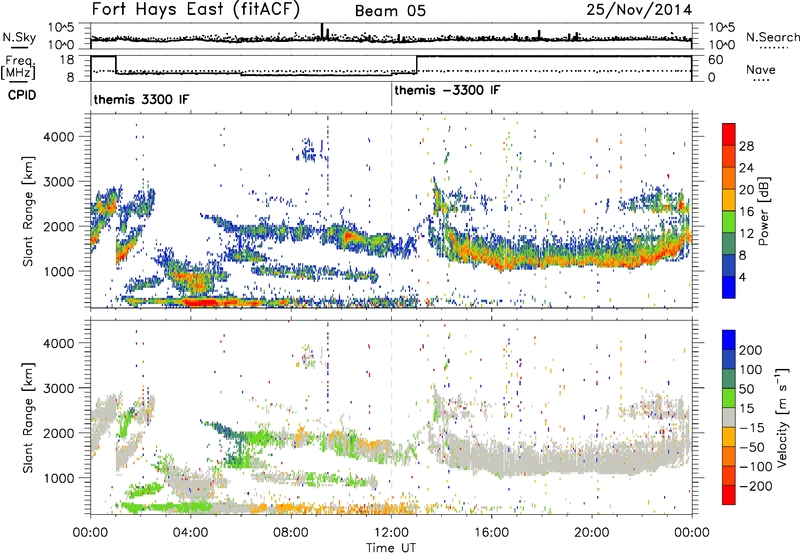Click the light green 12-16 dB Power segment

(729, 221)
